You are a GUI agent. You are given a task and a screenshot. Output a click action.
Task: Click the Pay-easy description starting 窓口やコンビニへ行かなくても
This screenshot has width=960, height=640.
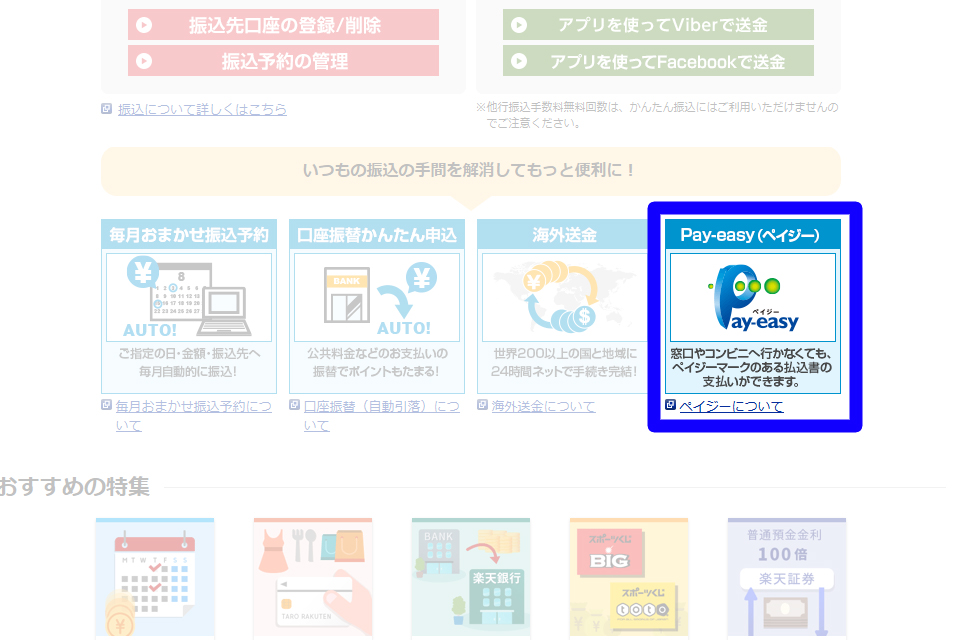tap(752, 367)
